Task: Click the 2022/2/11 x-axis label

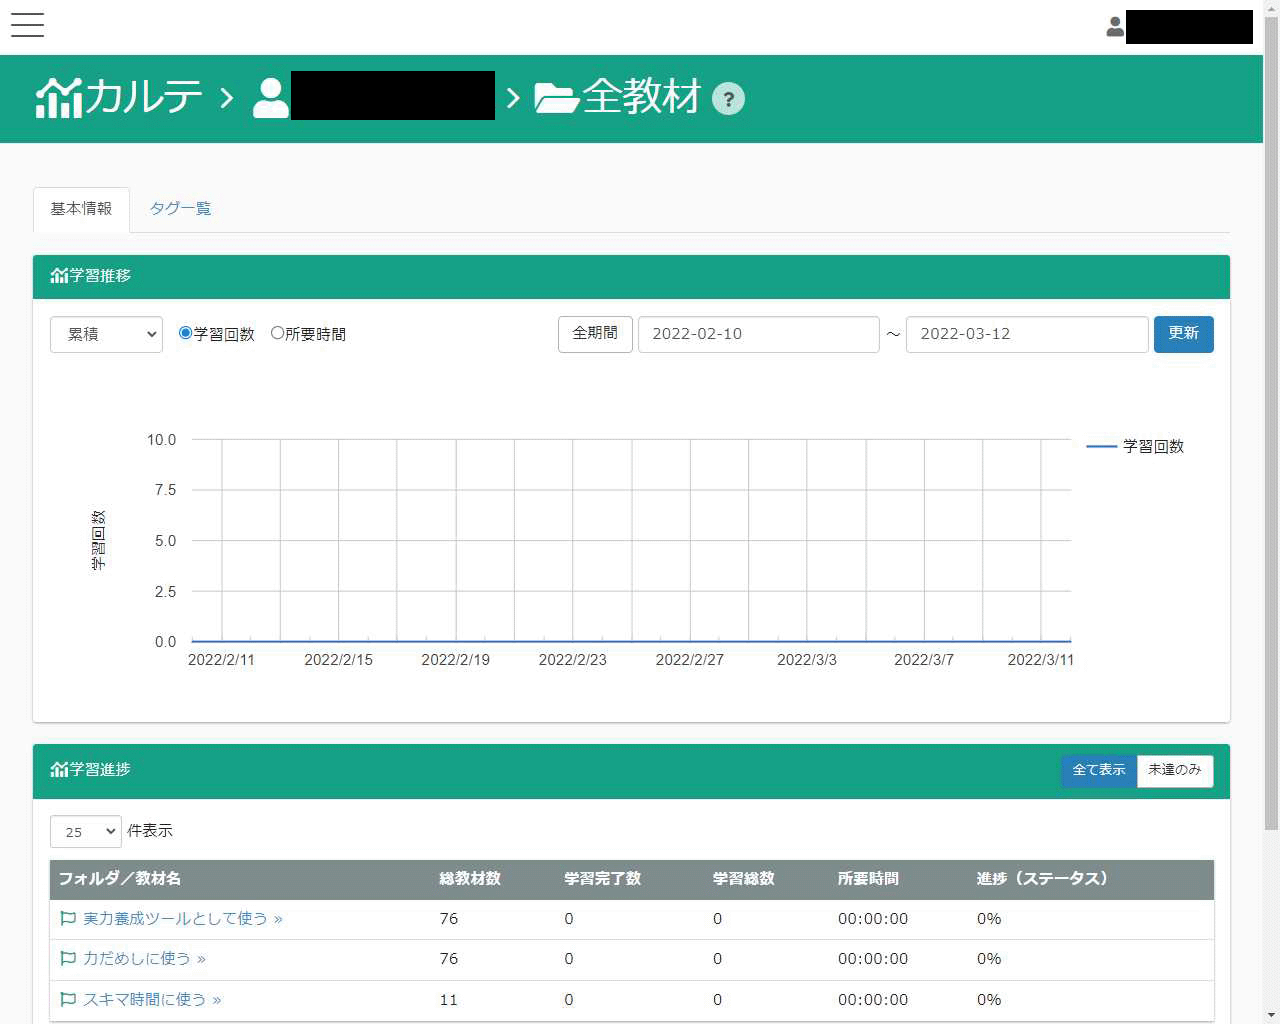Action: (221, 660)
